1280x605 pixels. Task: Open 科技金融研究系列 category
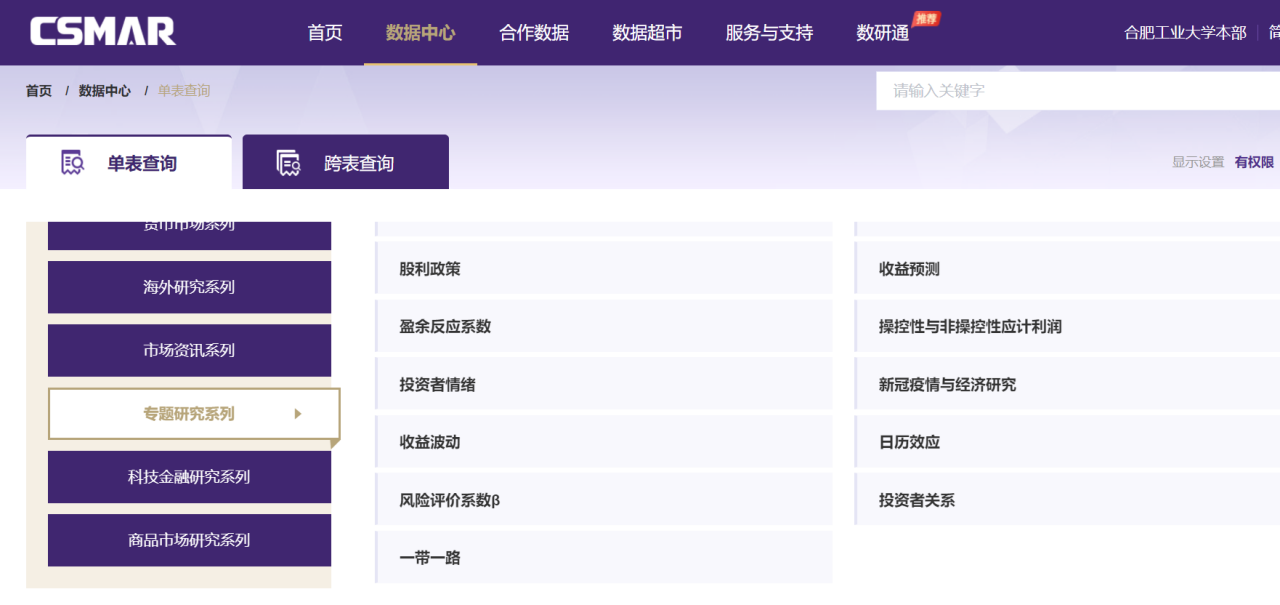189,477
